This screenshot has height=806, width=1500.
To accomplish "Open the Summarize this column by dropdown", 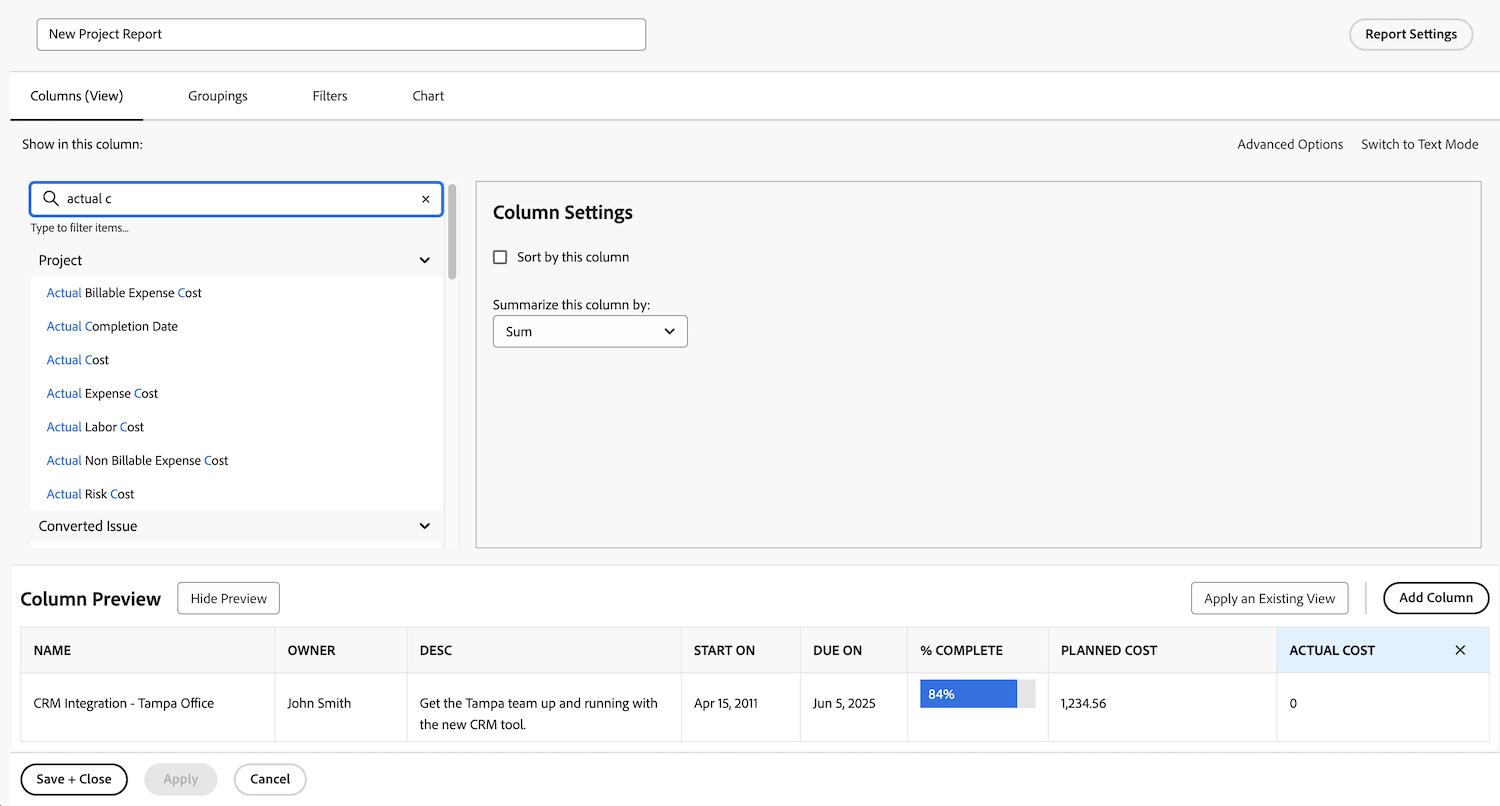I will pyautogui.click(x=590, y=332).
